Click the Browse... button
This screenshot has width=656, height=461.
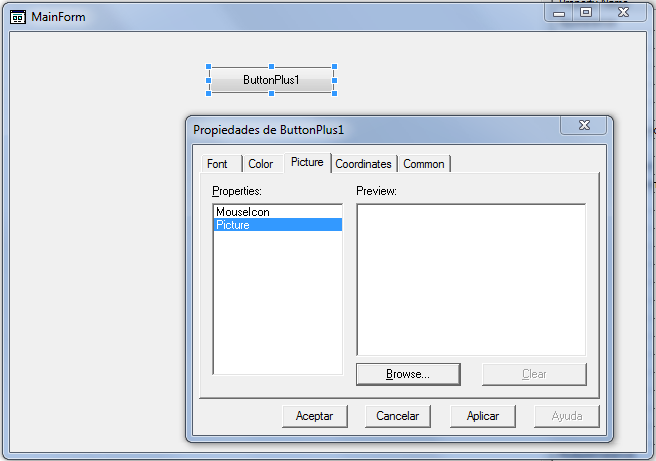408,374
